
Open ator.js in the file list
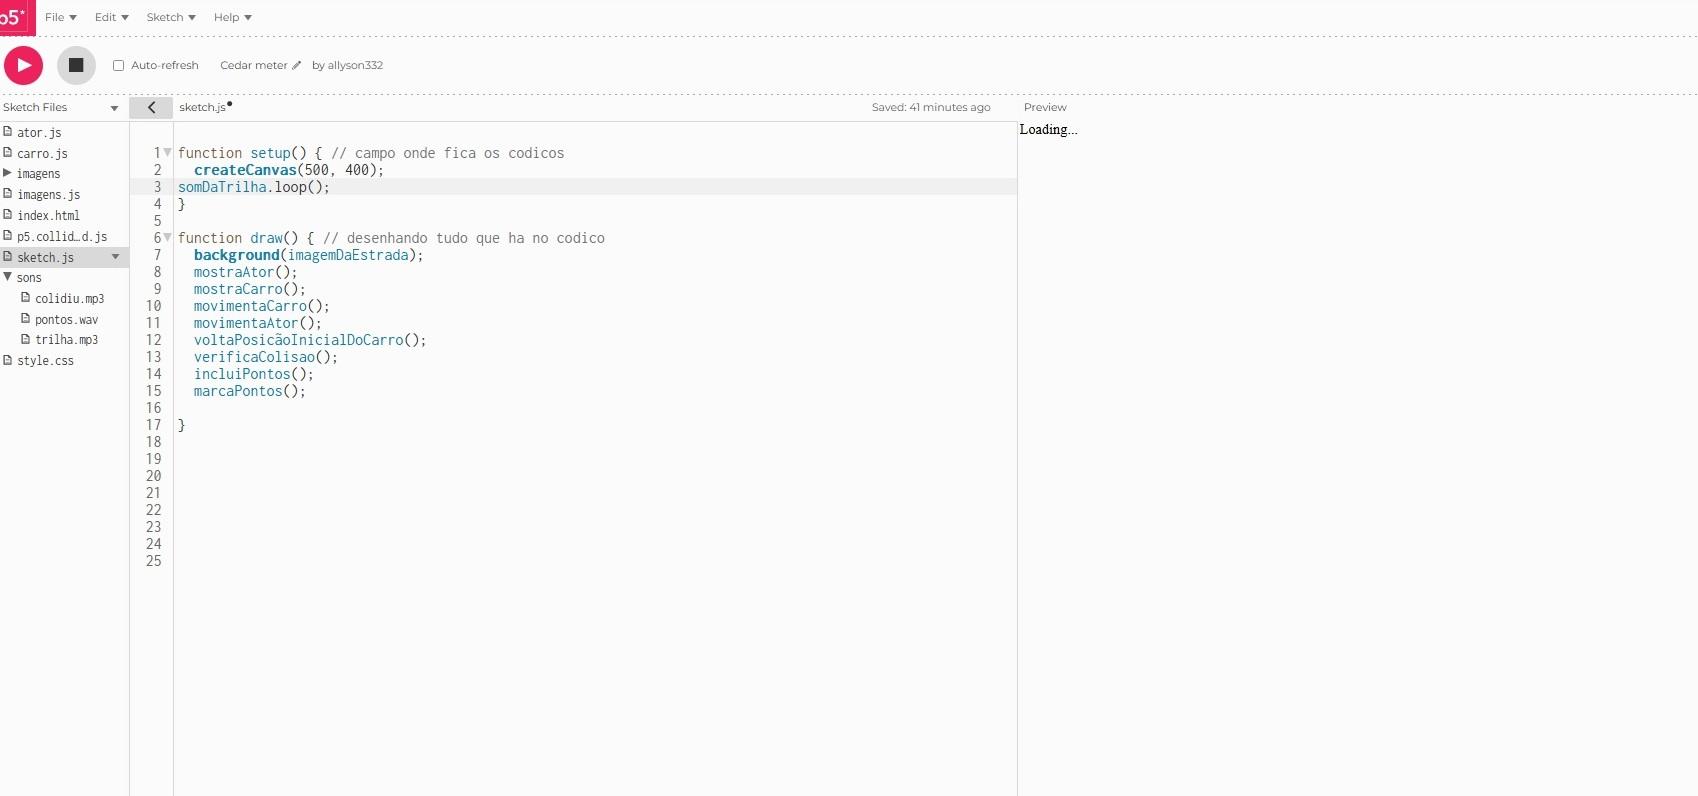pos(39,132)
